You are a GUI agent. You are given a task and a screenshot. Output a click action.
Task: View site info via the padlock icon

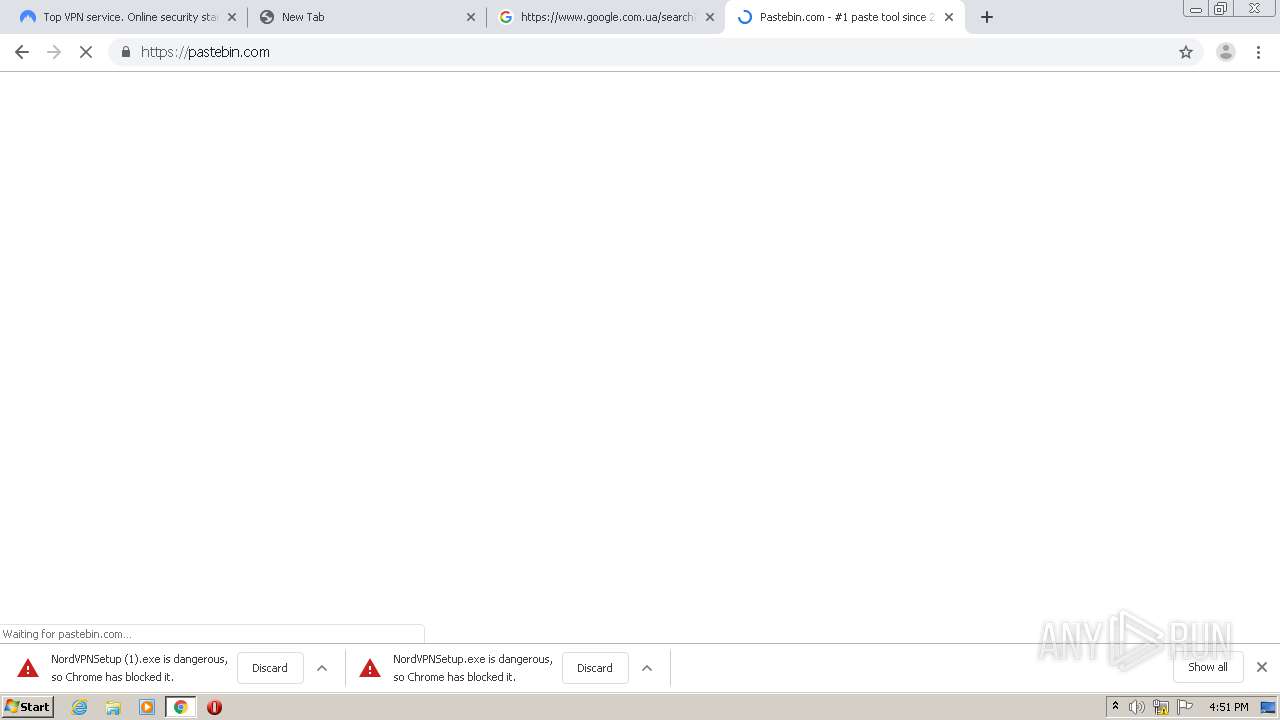tap(125, 52)
